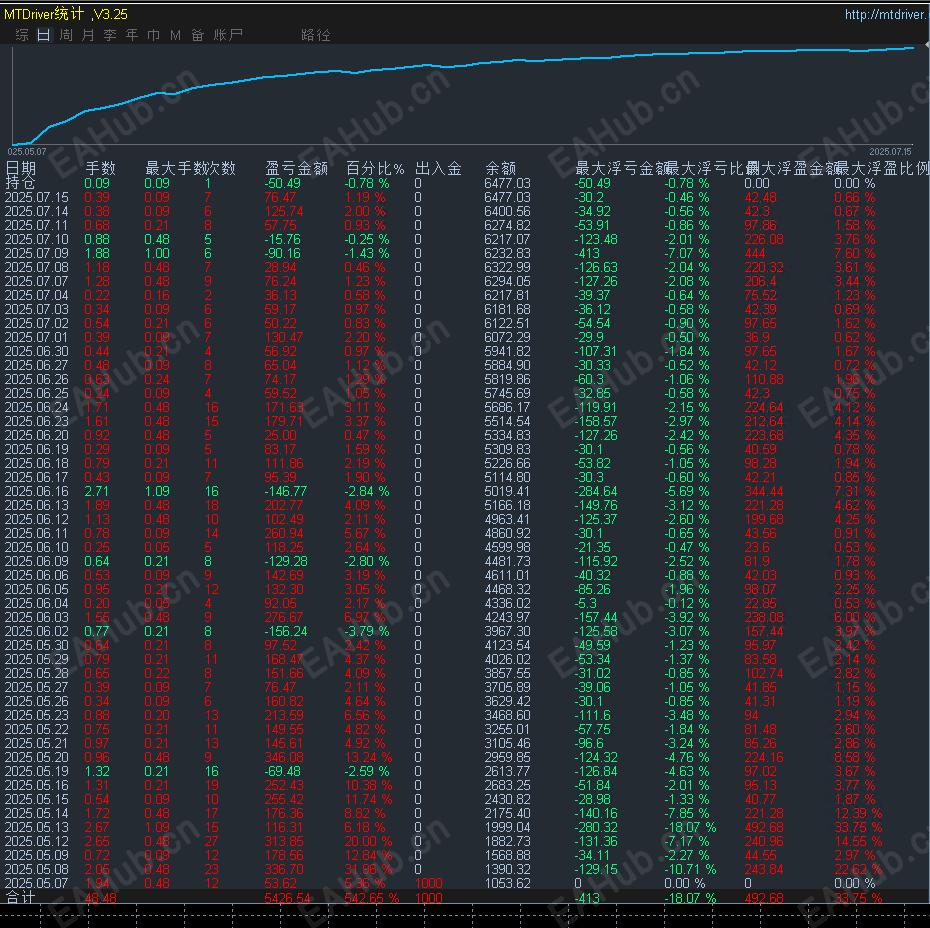930x928 pixels.
Task: Click the -146.77 loss on 2025.06.16
Action: [286, 492]
